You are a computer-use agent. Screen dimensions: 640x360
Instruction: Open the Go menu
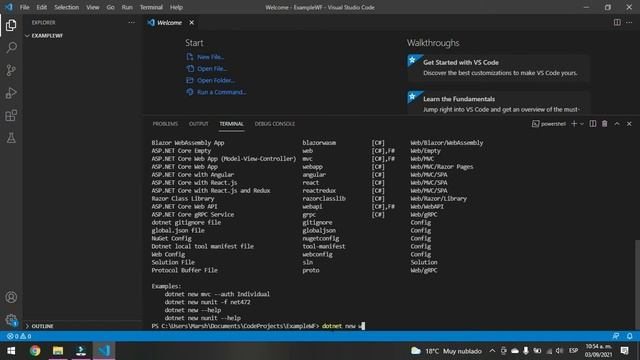point(110,7)
